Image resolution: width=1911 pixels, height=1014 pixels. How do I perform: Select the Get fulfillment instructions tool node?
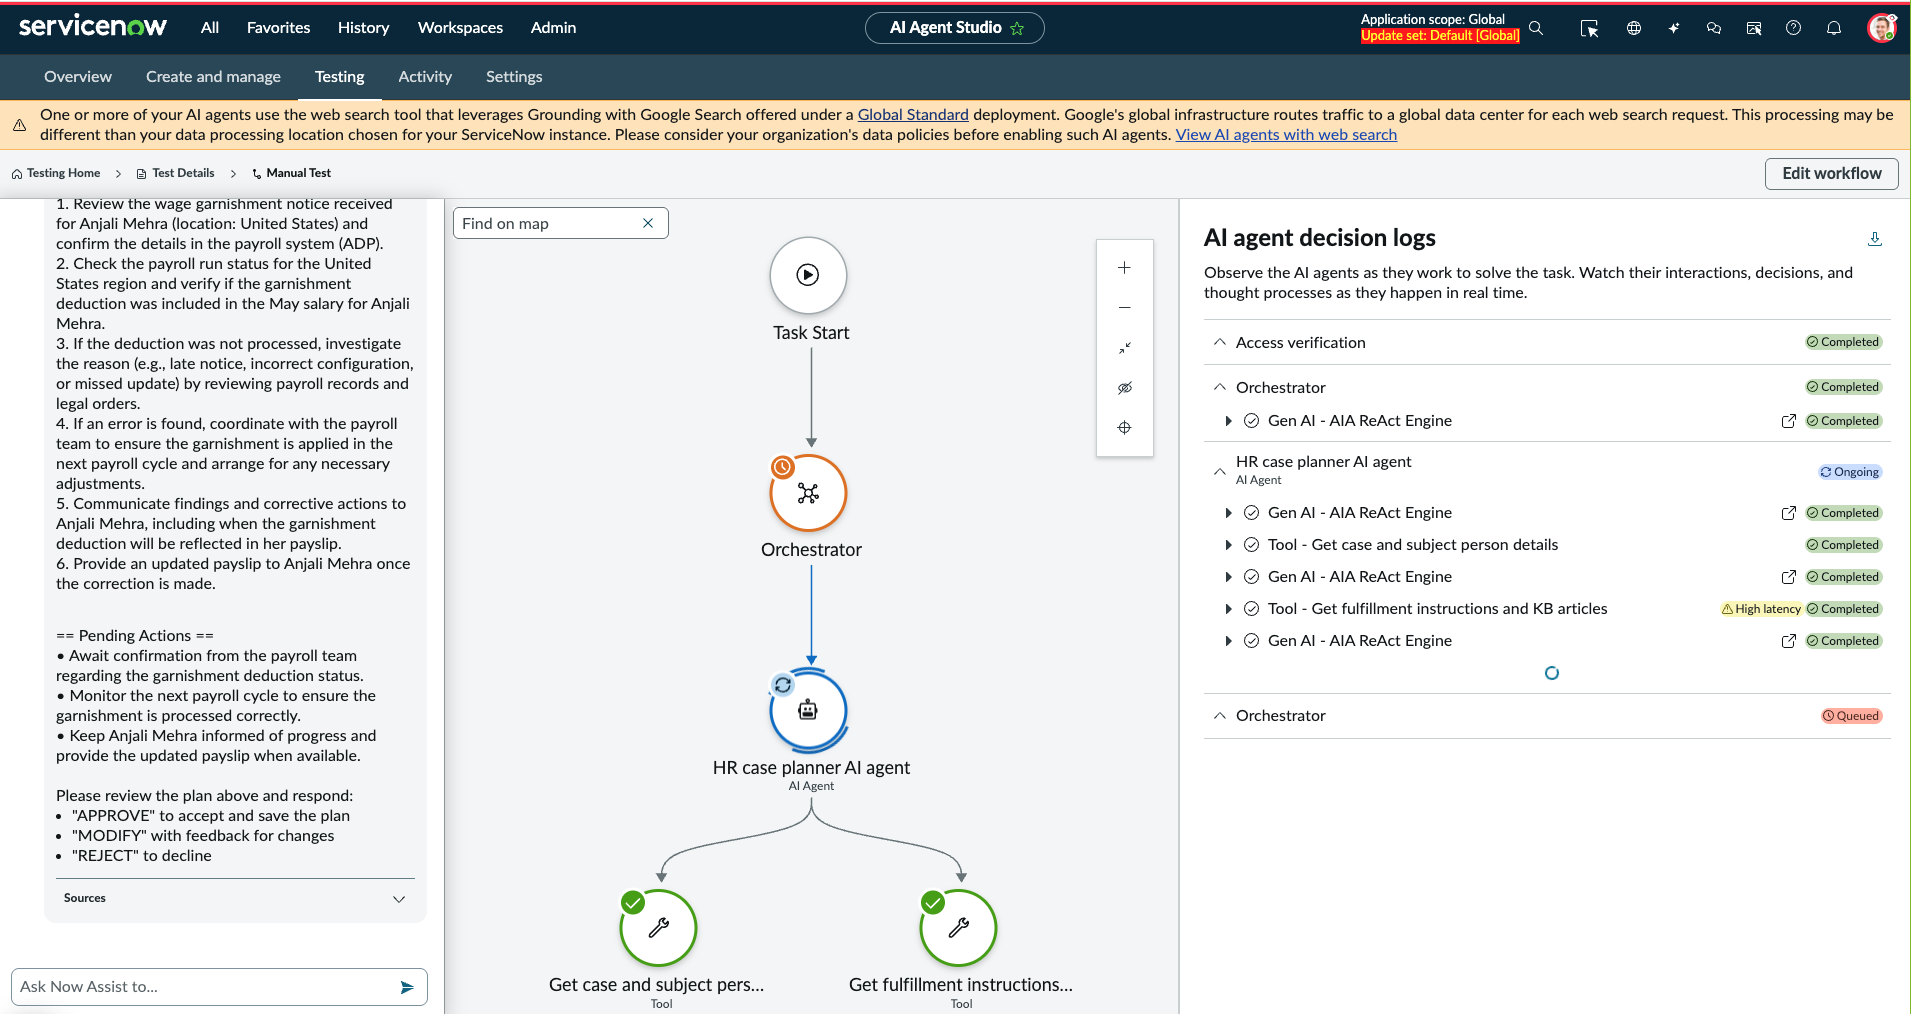(x=958, y=928)
